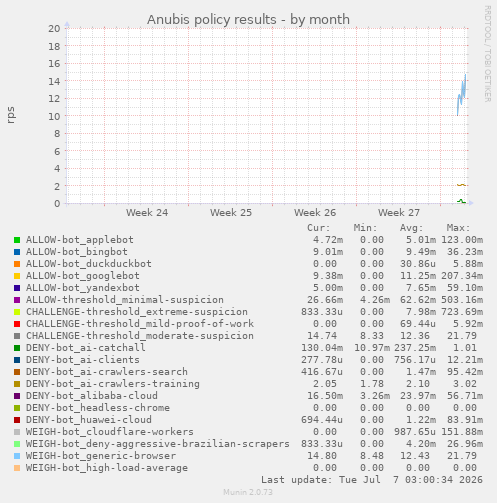Click the DENY-bot_ai-catchall dark green swatch
The width and height of the screenshot is (497, 503).
coord(17,348)
